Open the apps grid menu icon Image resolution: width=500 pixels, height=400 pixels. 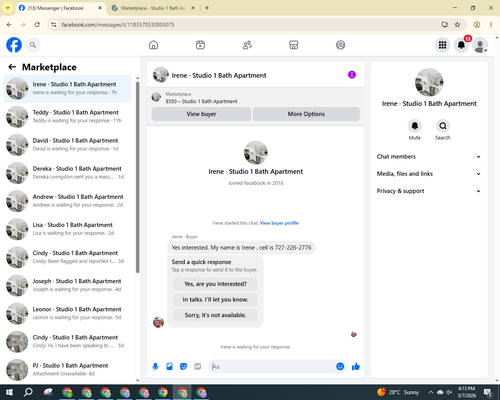tap(442, 45)
